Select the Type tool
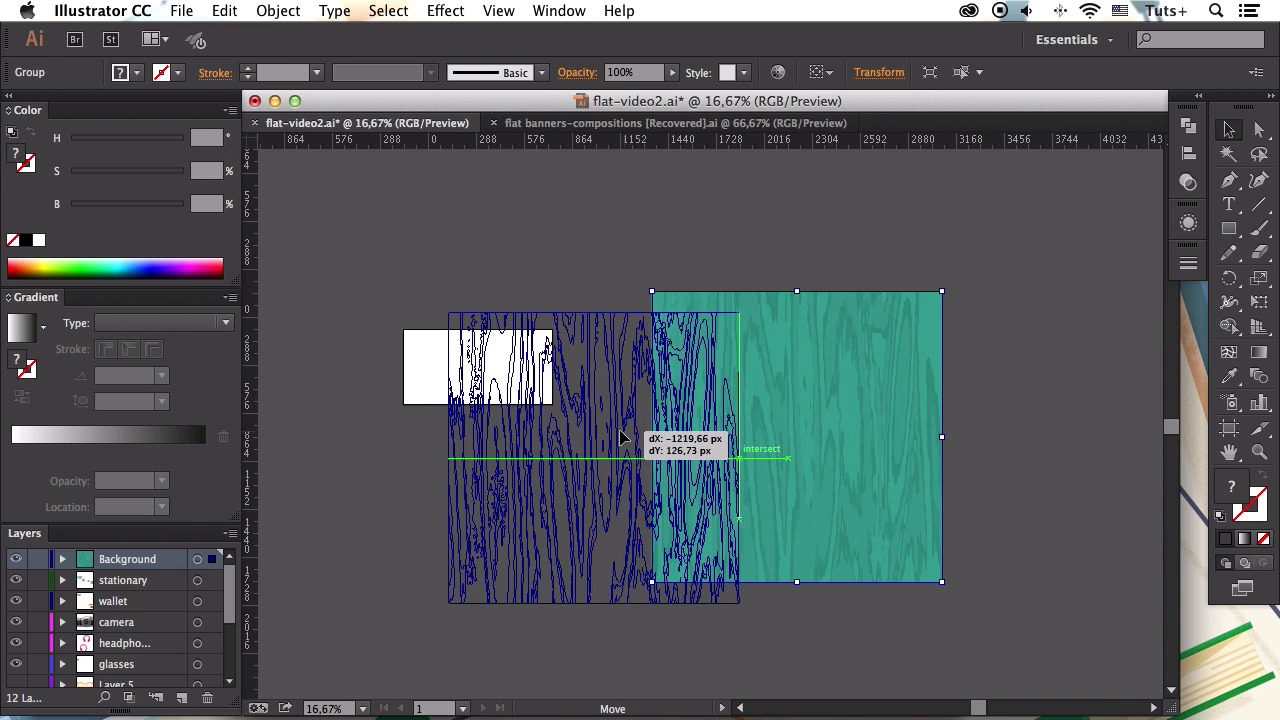 (x=1229, y=204)
